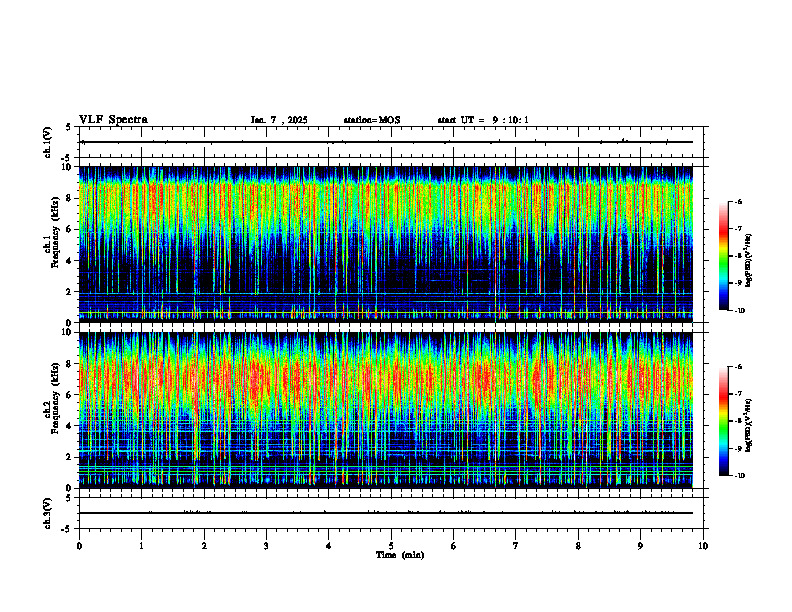The width and height of the screenshot is (792, 612).
Task: Click the "ch.1(V)" waveform axis label
Action: pos(48,142)
